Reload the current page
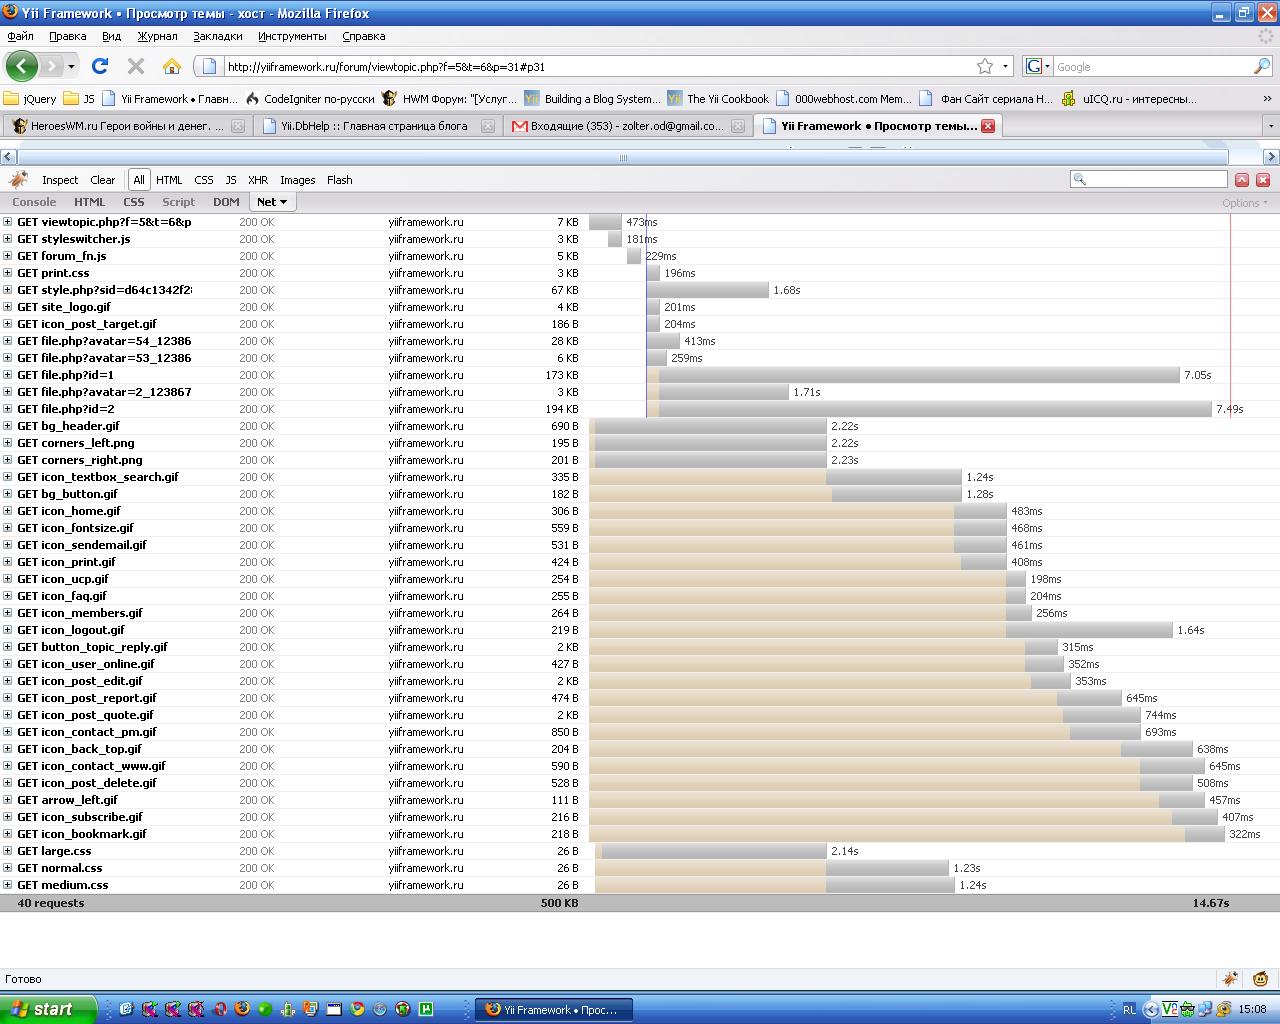Viewport: 1280px width, 1024px height. click(100, 67)
